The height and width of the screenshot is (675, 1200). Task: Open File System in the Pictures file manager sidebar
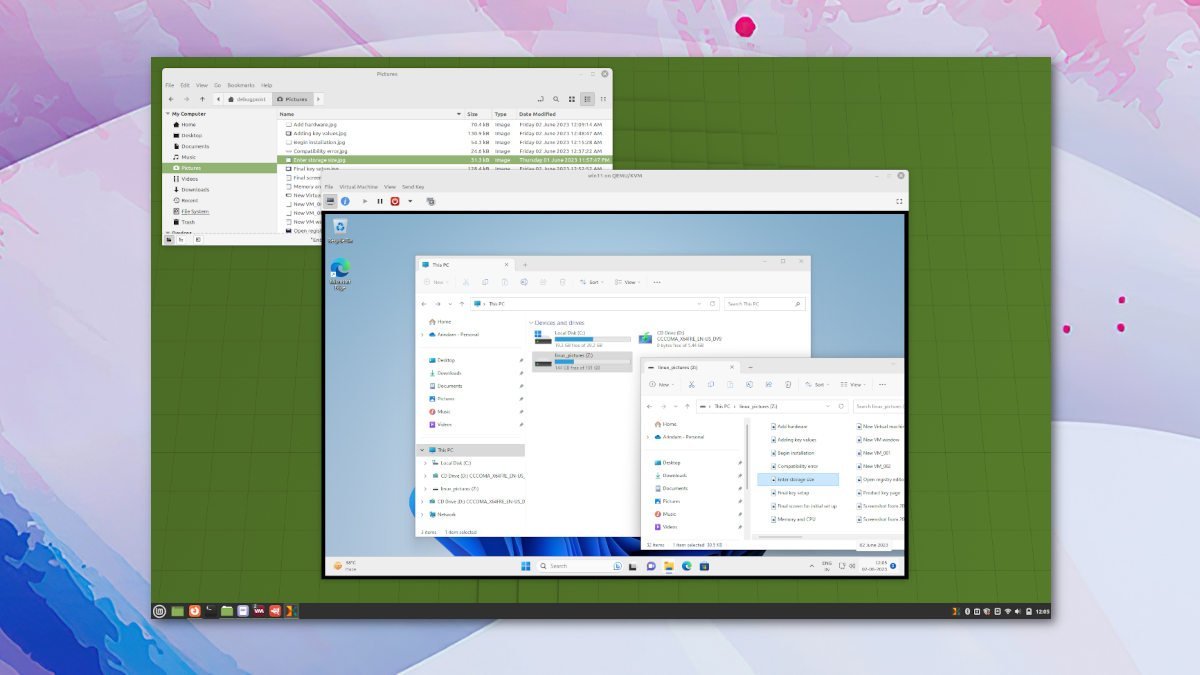[194, 211]
